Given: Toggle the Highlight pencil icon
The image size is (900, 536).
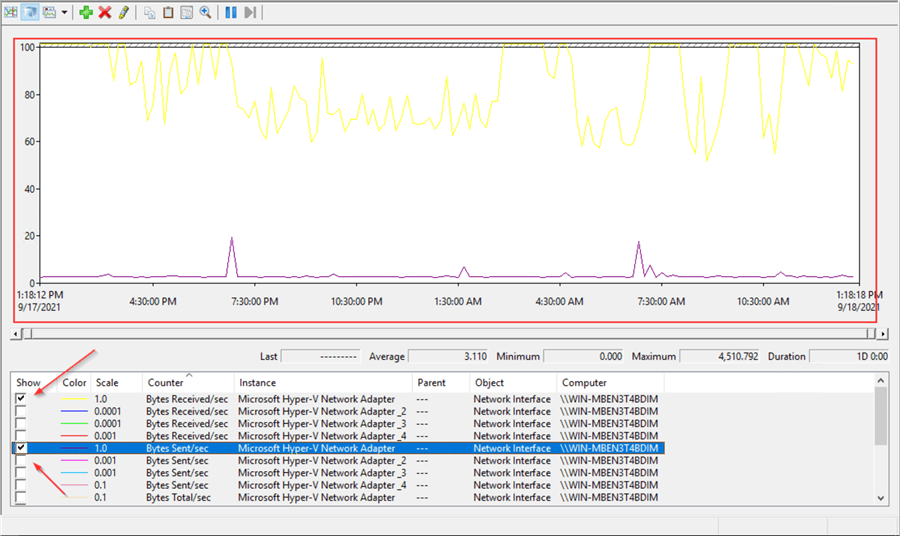Looking at the screenshot, I should (x=124, y=12).
